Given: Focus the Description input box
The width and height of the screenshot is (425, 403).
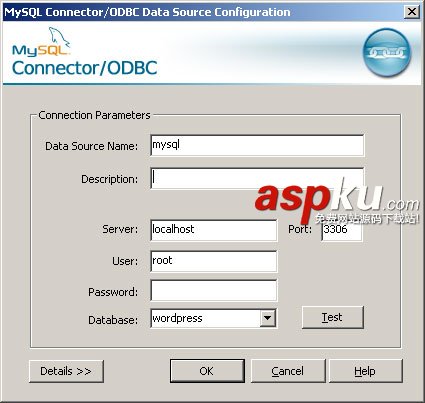Looking at the screenshot, I should click(x=257, y=178).
